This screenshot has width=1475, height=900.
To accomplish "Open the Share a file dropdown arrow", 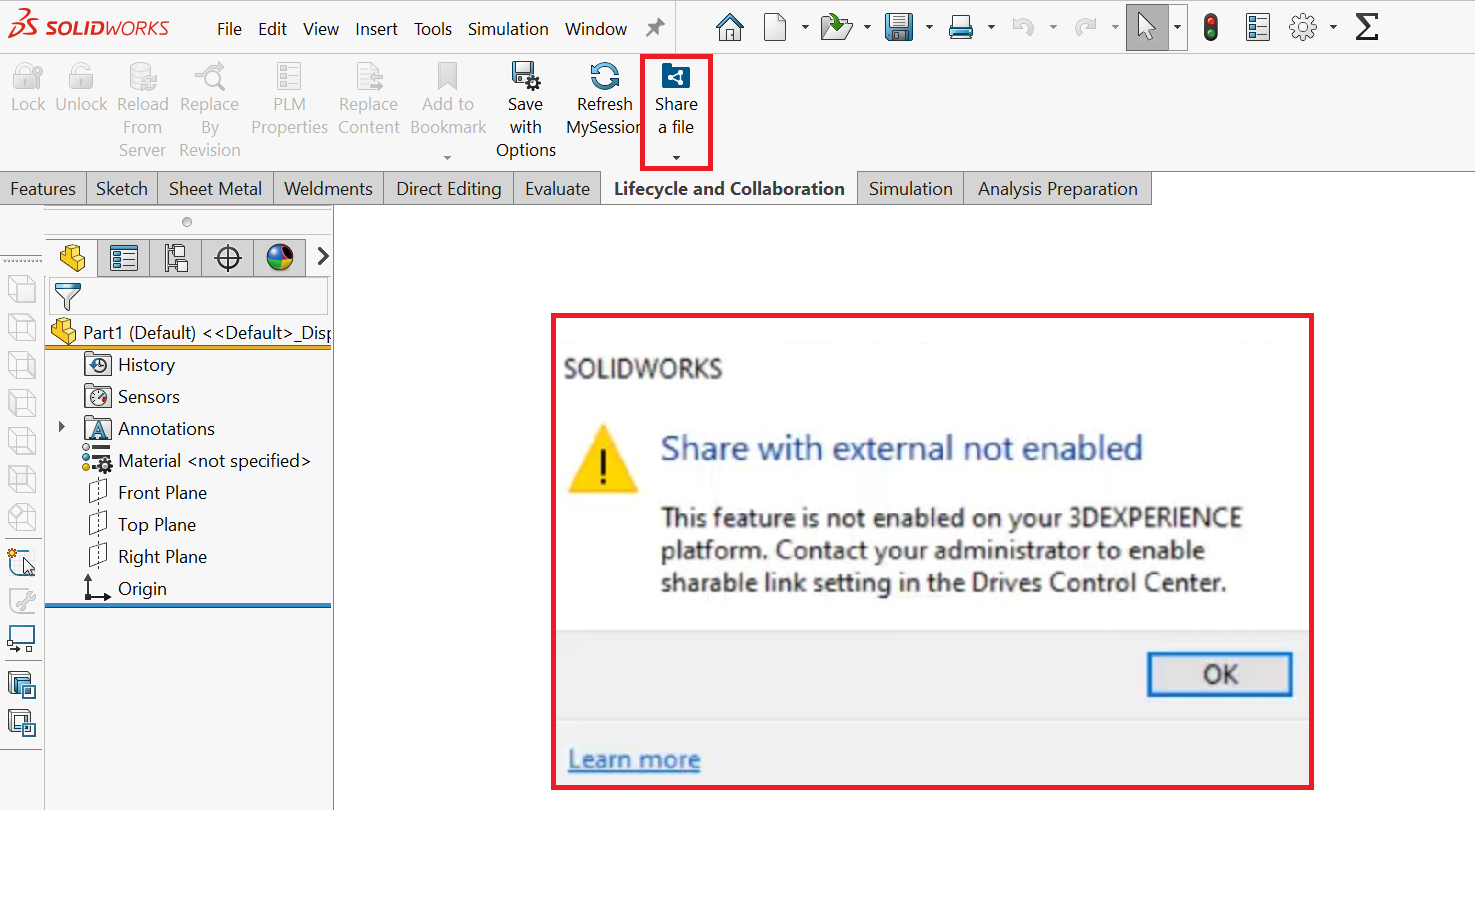I will coord(676,157).
